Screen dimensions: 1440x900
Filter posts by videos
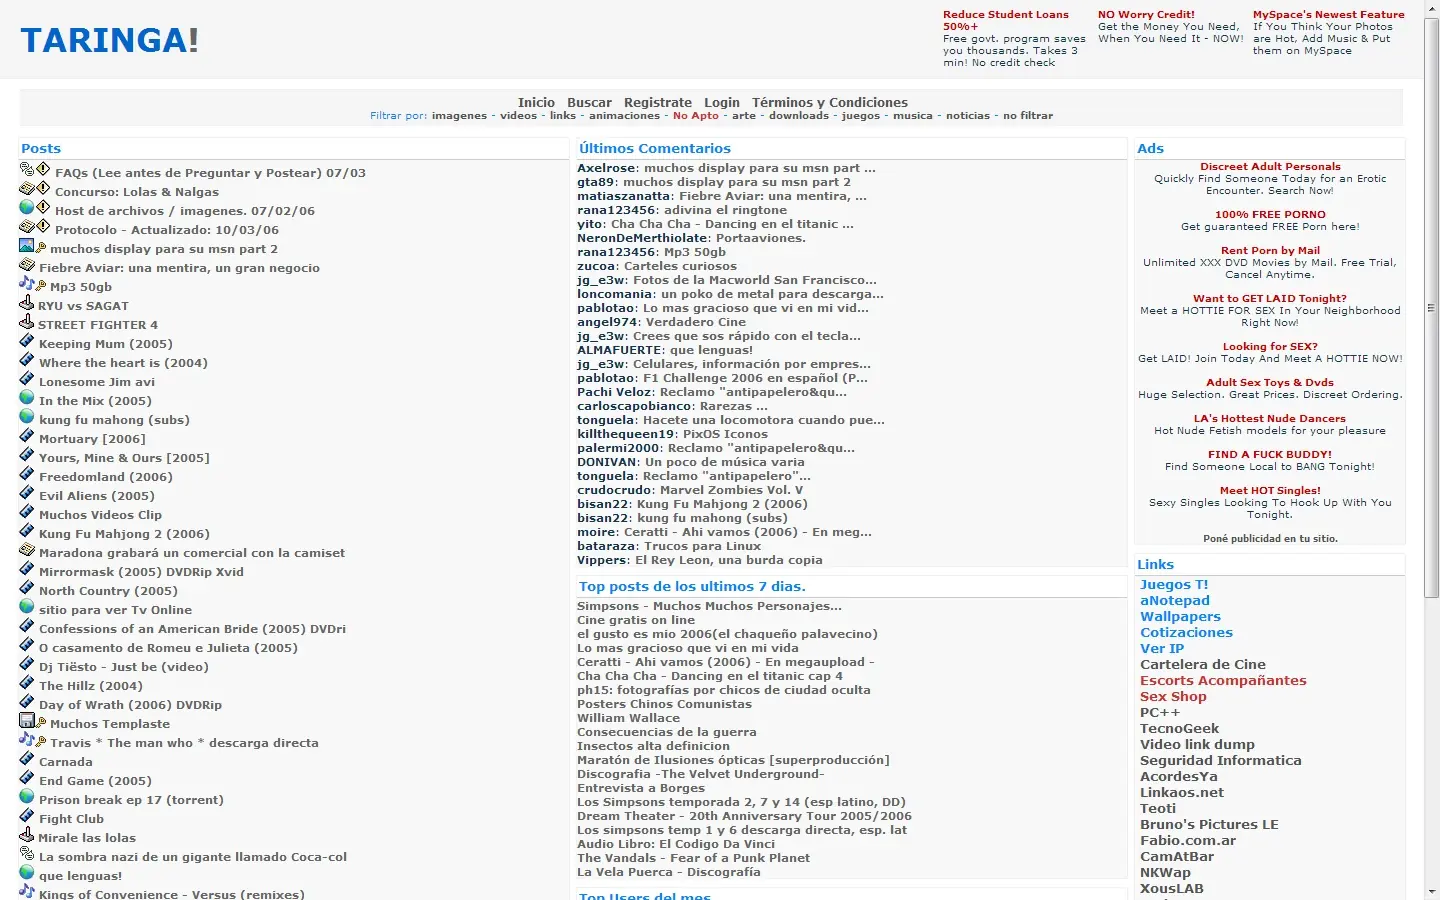click(x=519, y=116)
